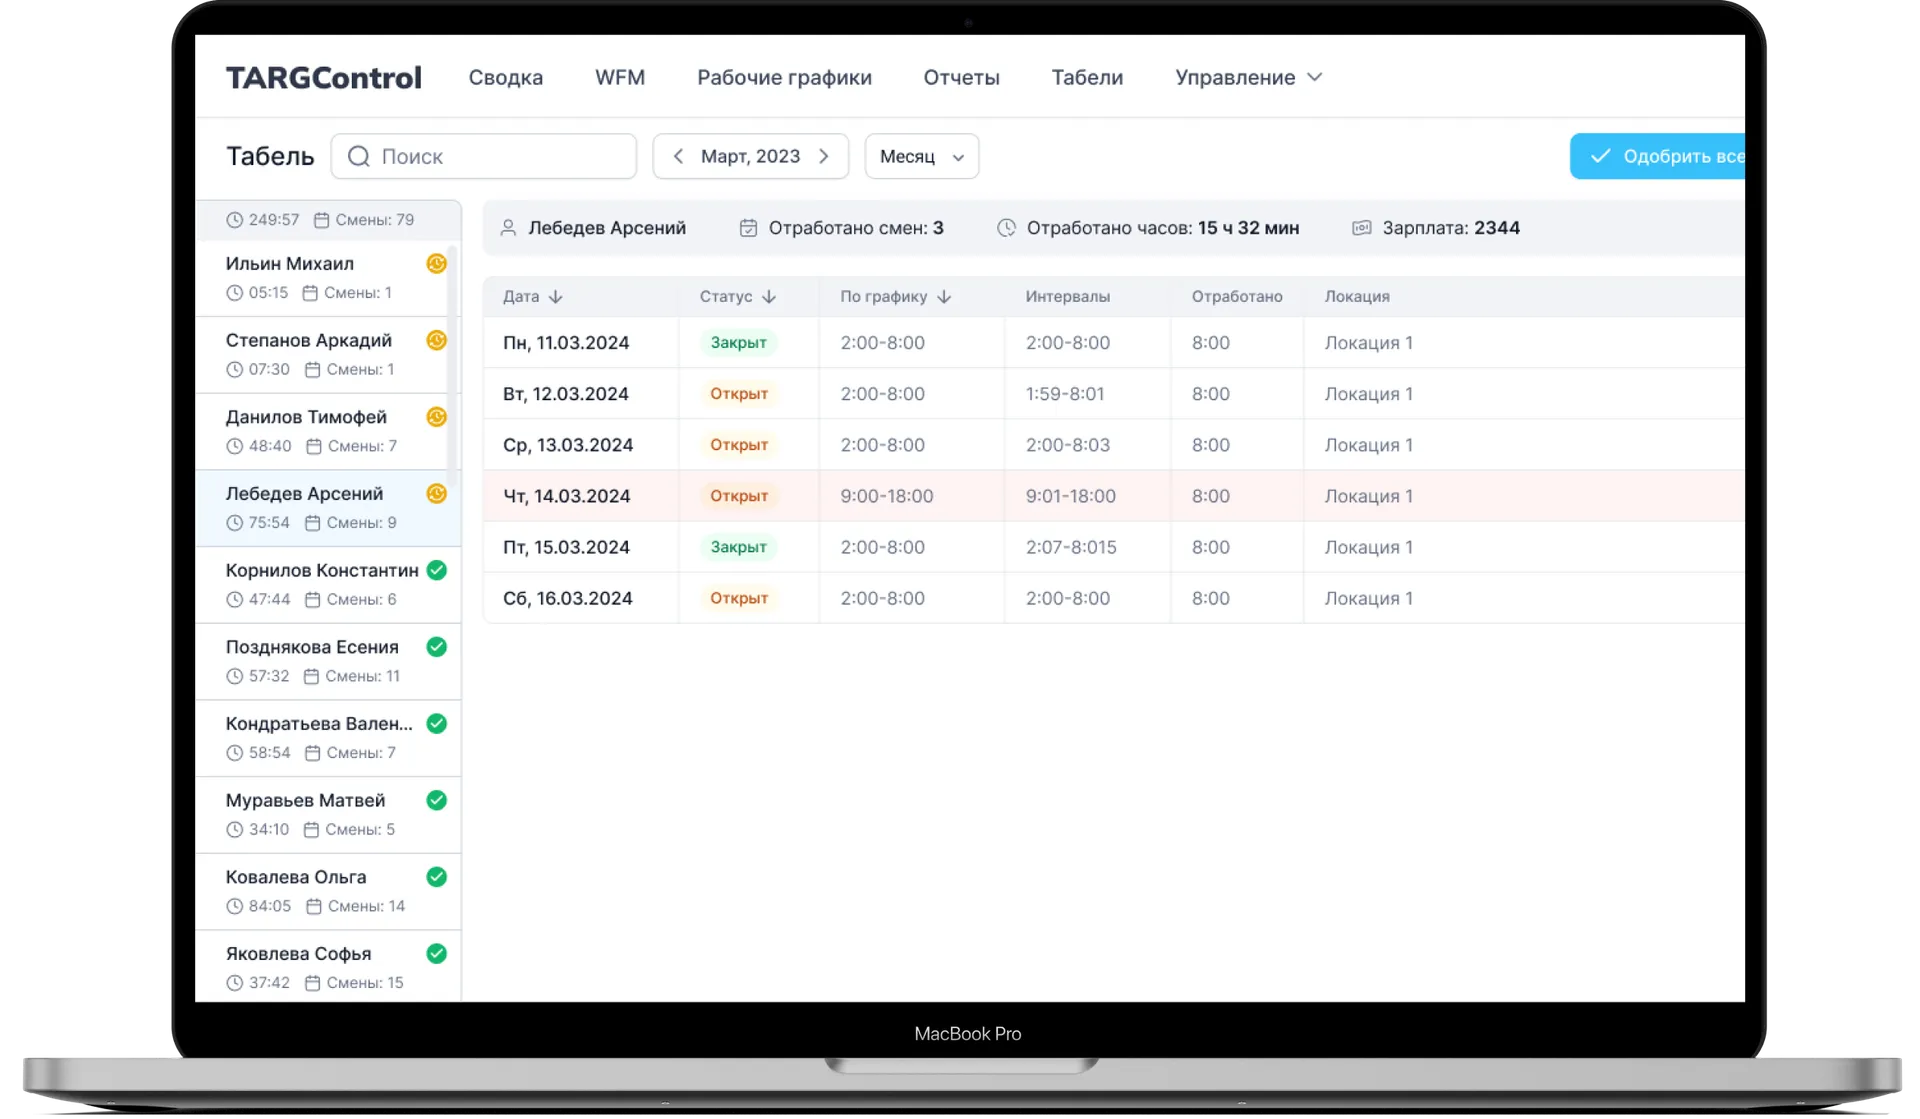1920x1119 pixels.
Task: Open the Март, 2023 date picker
Action: [x=750, y=156]
